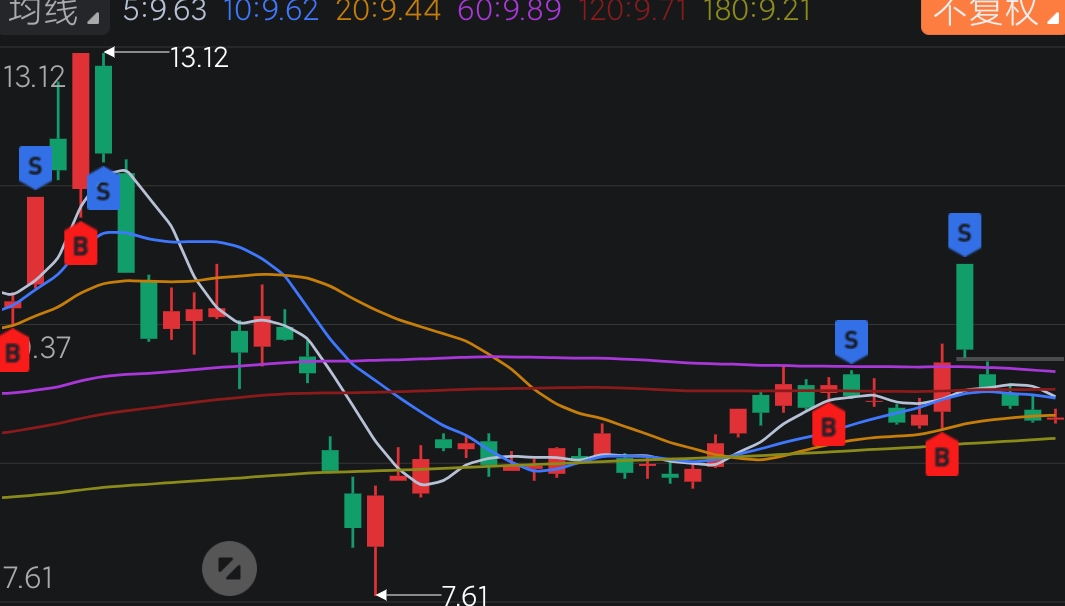The width and height of the screenshot is (1065, 606).
Task: Select the purple 60:9.89 moving average value
Action: (x=509, y=11)
